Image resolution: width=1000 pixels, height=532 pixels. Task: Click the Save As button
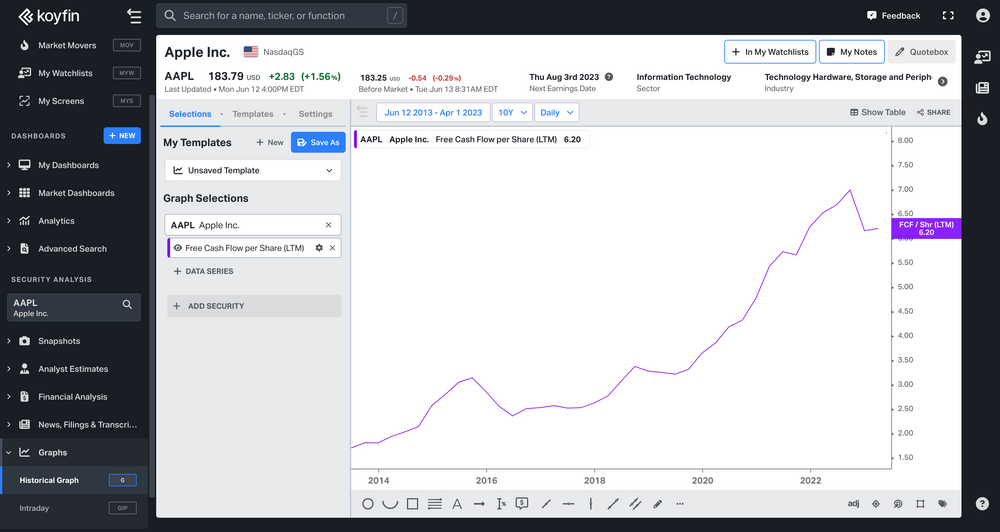317,143
